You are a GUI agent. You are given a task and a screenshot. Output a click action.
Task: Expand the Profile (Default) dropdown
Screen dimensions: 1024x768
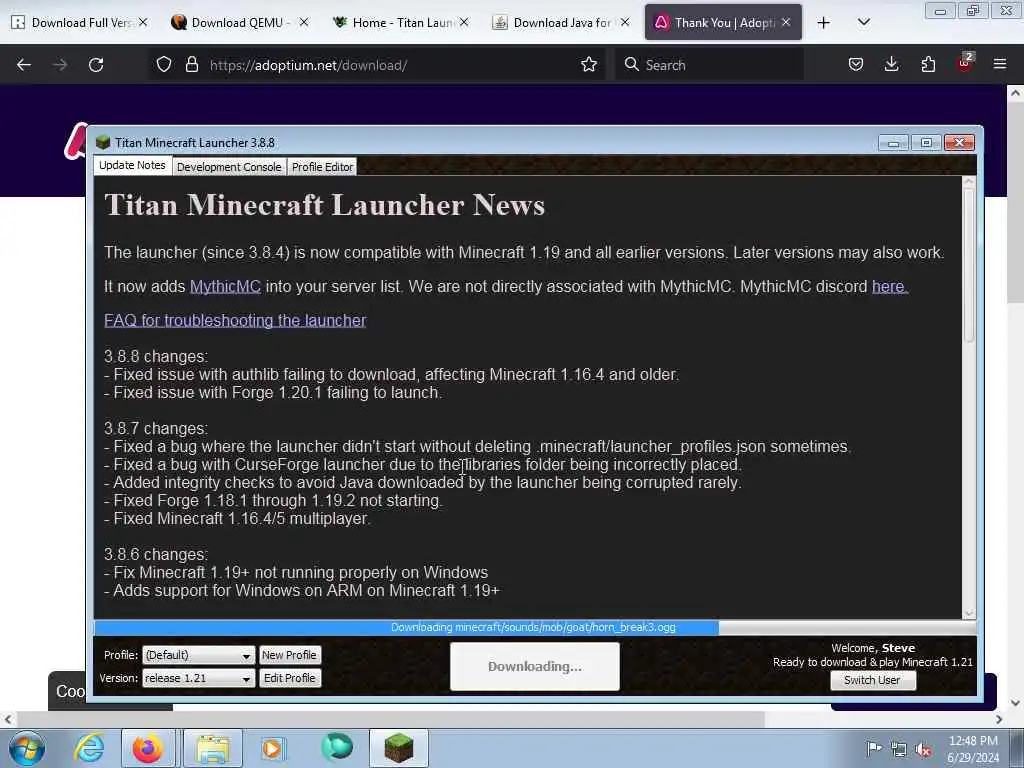(x=198, y=655)
